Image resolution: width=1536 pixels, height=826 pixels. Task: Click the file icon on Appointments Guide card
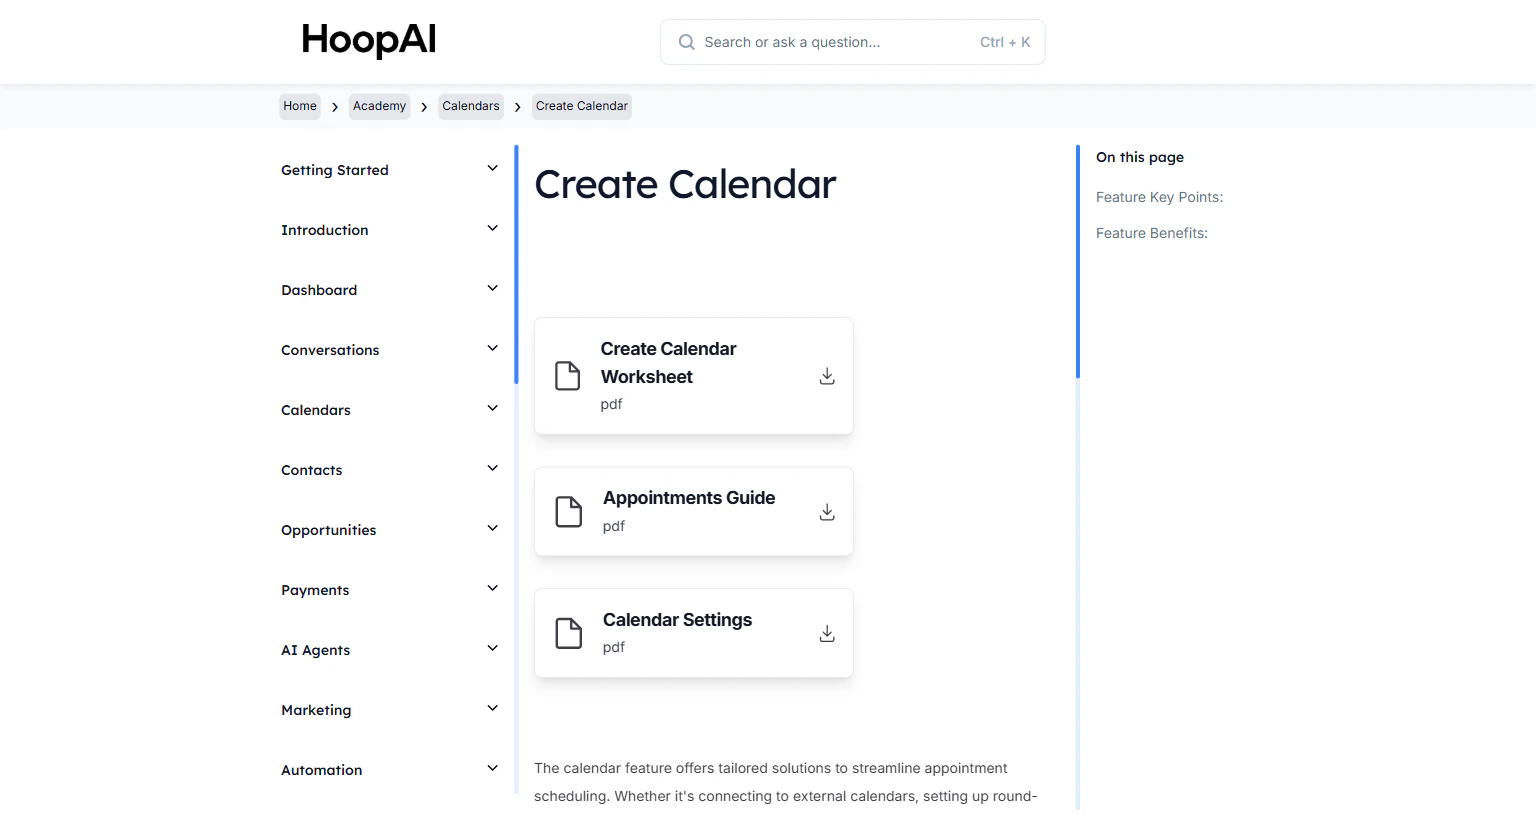point(568,511)
